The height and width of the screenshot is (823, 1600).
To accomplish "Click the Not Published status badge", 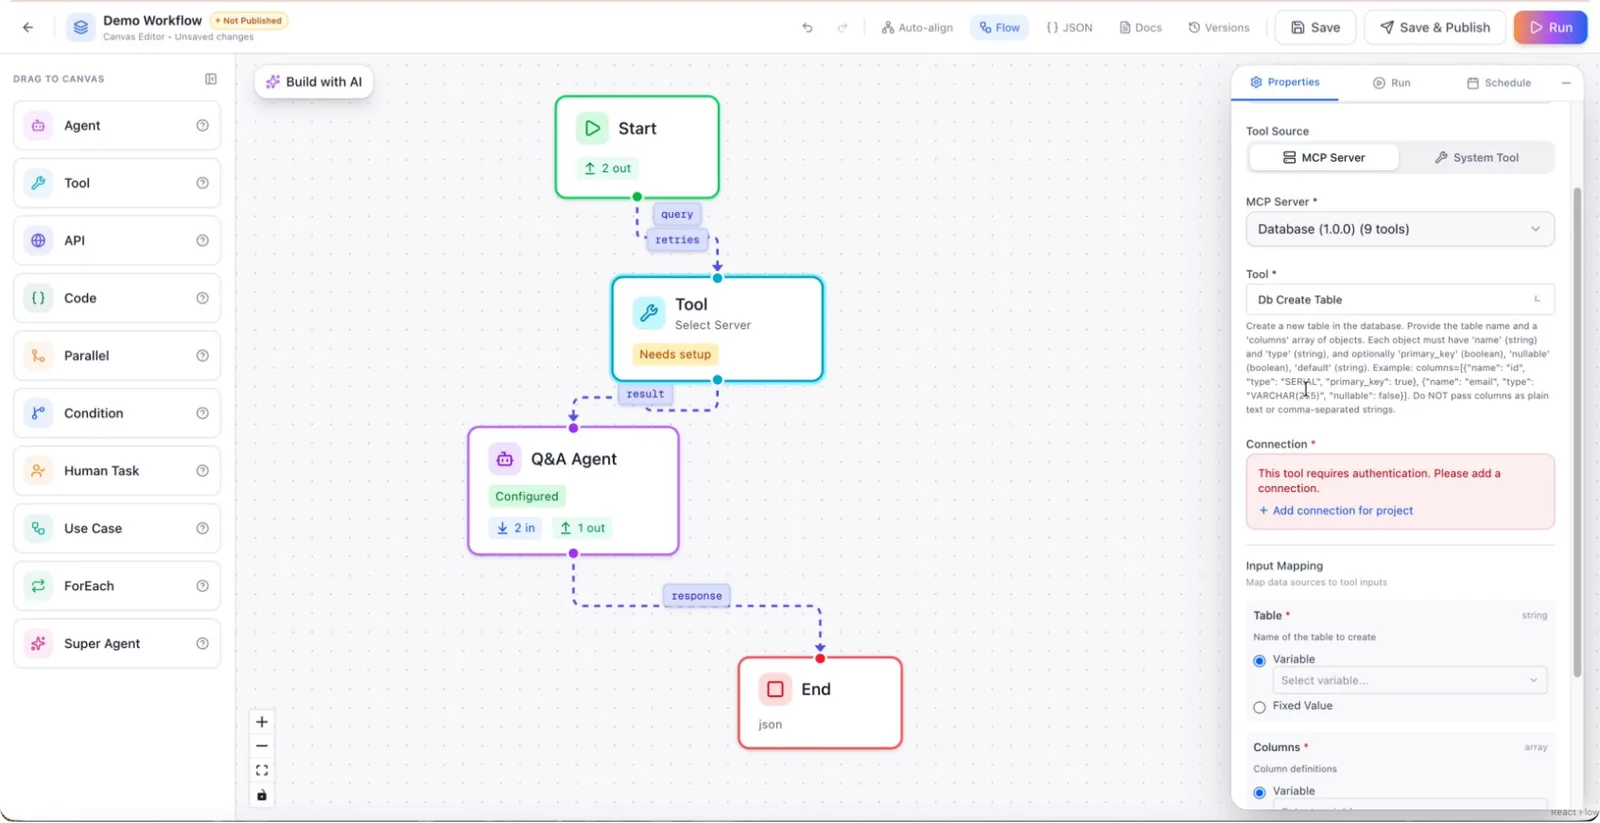I will (x=248, y=21).
